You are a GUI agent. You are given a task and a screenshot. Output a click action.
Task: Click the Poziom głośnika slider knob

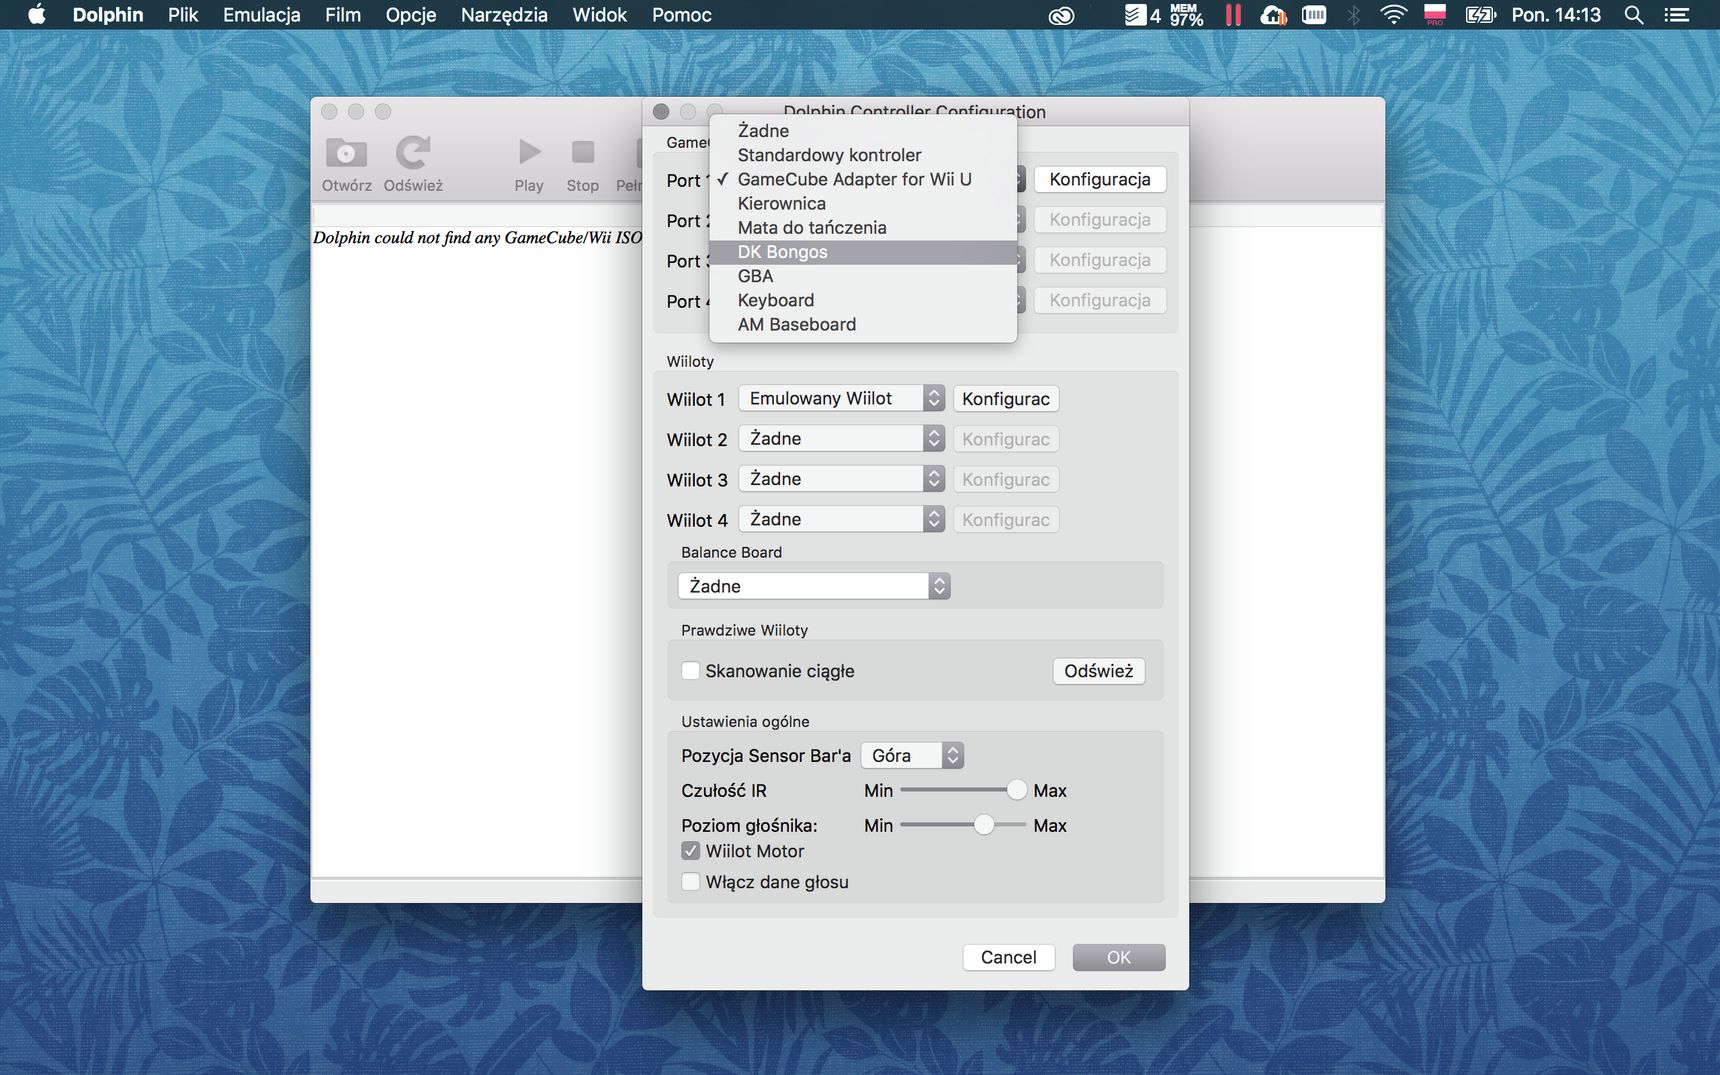click(984, 825)
